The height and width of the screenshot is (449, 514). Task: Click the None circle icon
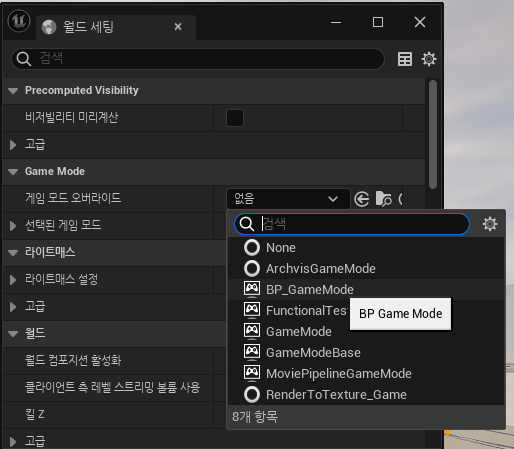point(252,248)
